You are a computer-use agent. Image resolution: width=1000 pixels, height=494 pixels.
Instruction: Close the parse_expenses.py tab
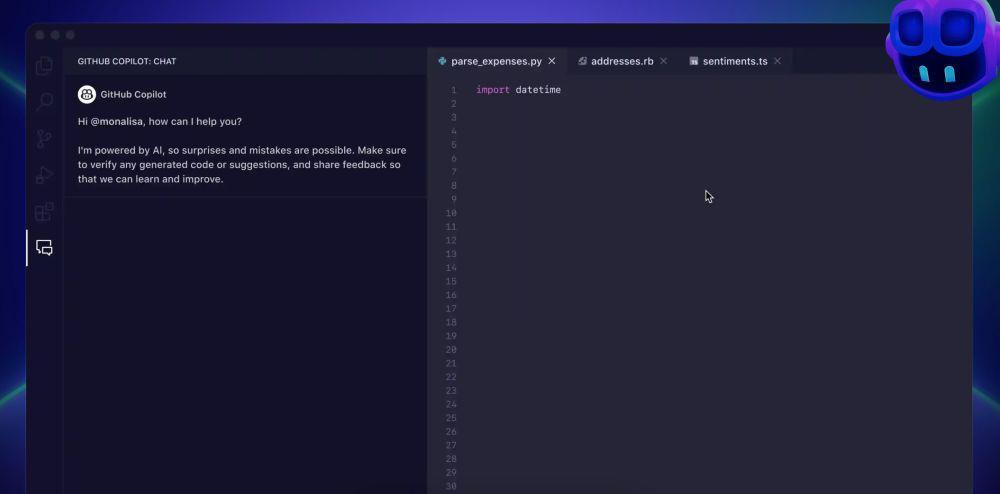point(552,61)
